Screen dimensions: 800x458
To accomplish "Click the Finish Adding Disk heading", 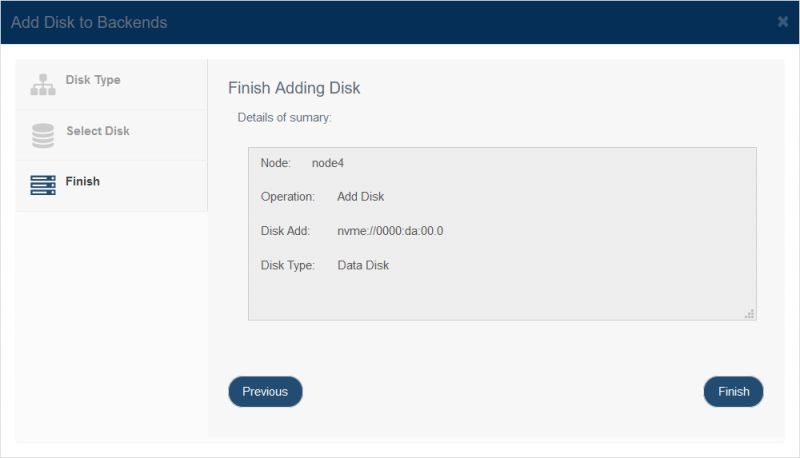I will pyautogui.click(x=294, y=88).
